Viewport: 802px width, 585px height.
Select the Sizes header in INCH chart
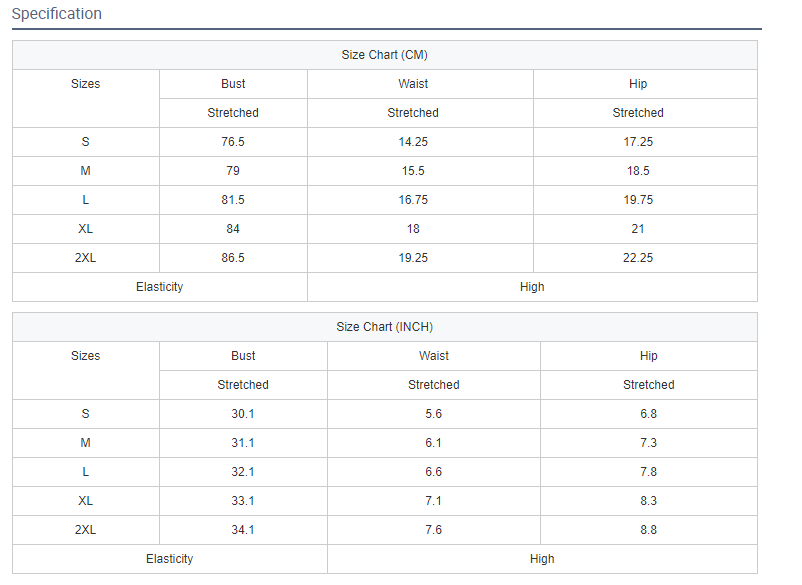pos(85,356)
